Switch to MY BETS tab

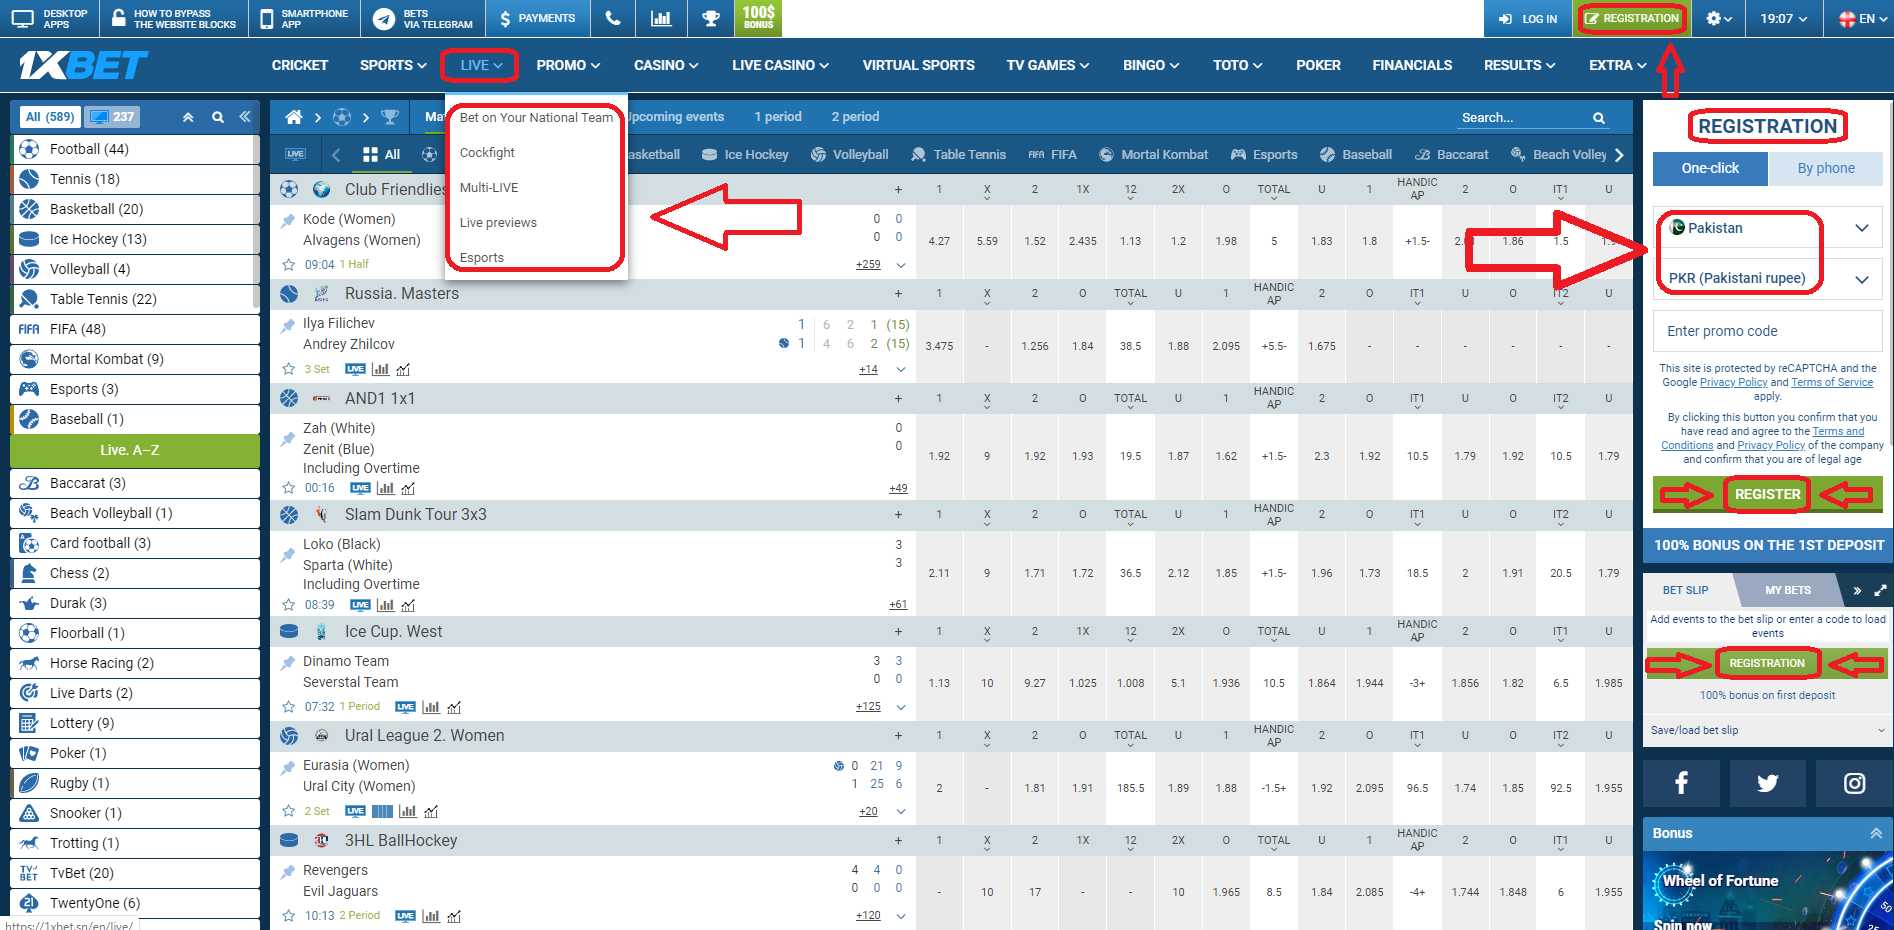pos(1787,590)
